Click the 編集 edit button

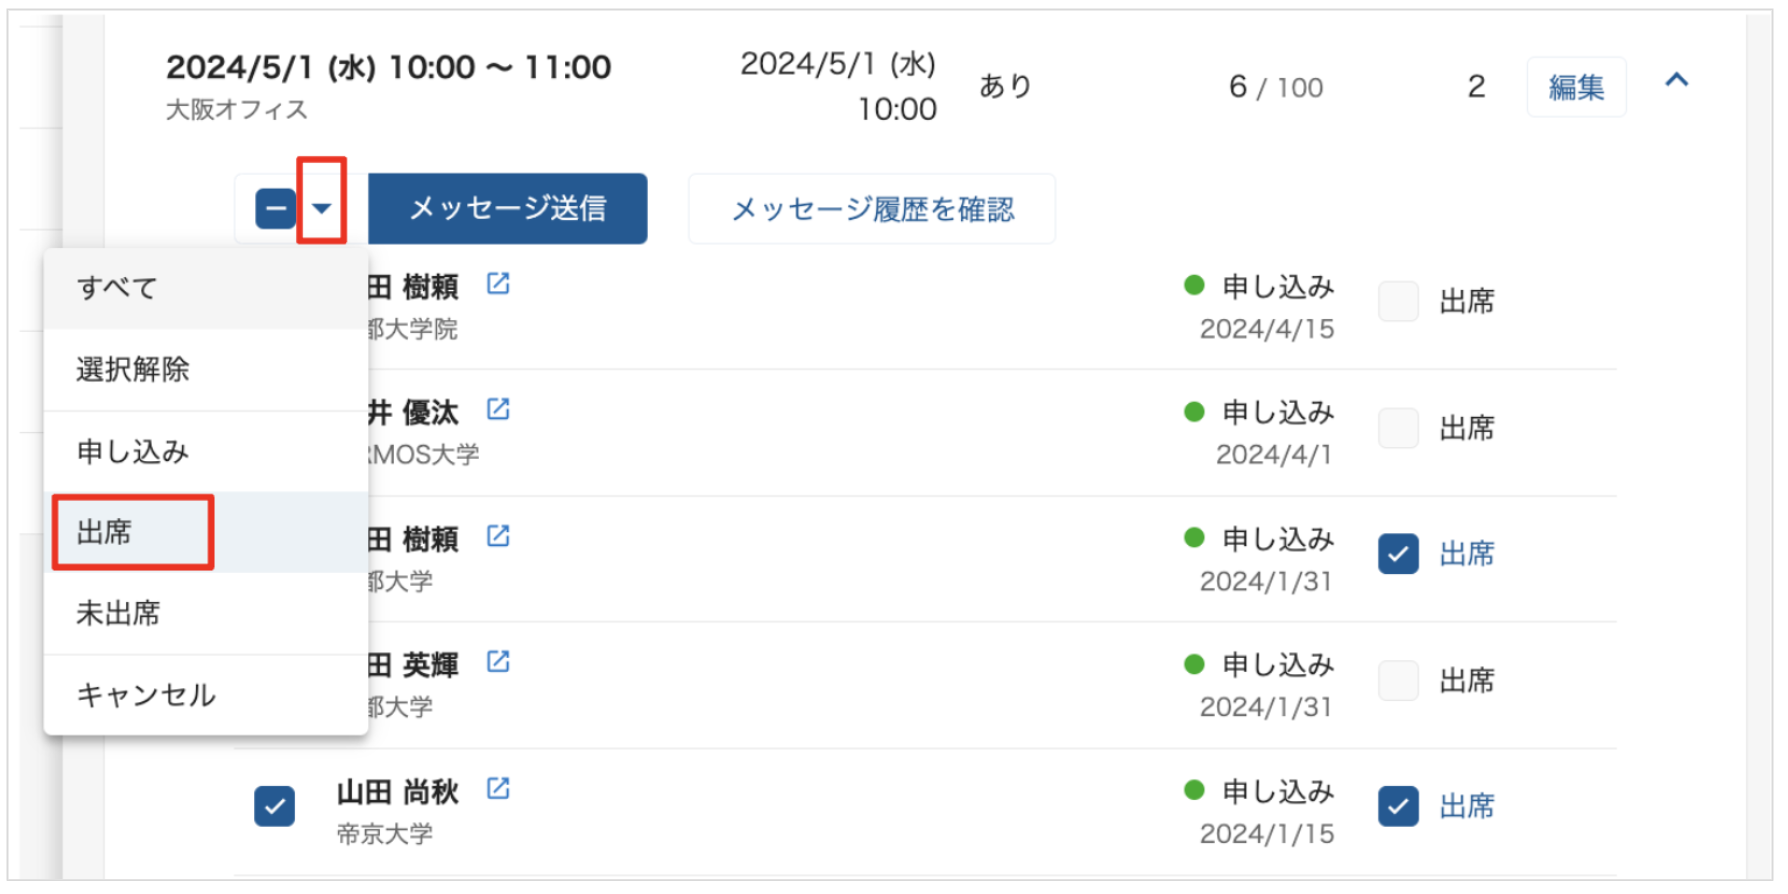1576,88
